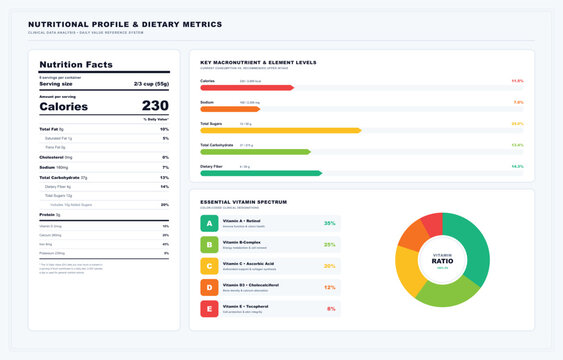This screenshot has width=563, height=360.
Task: Select the red Calories progress bar
Action: (247, 88)
